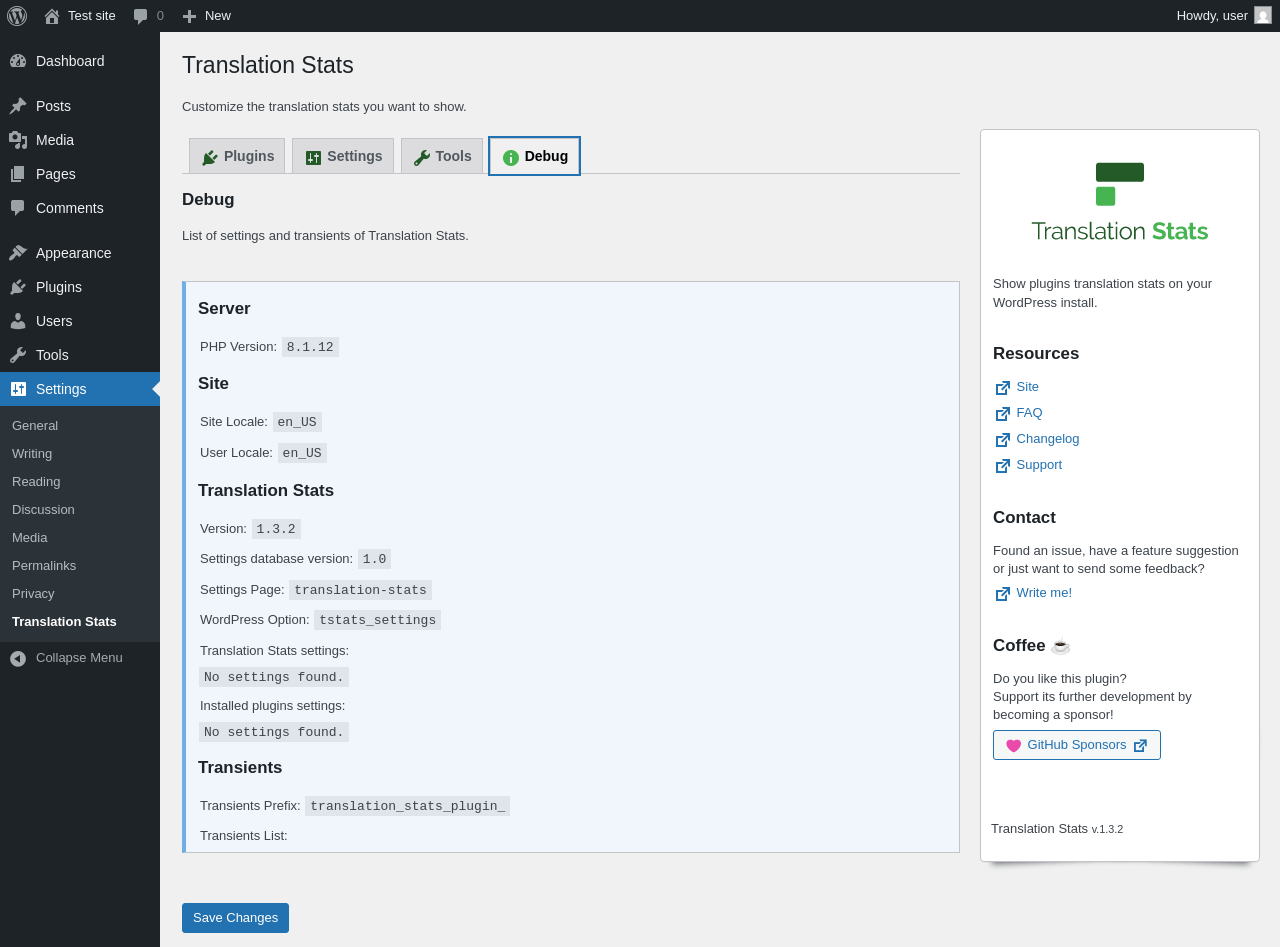Select Translation Stats submenu item
This screenshot has width=1280, height=947.
tap(80, 621)
